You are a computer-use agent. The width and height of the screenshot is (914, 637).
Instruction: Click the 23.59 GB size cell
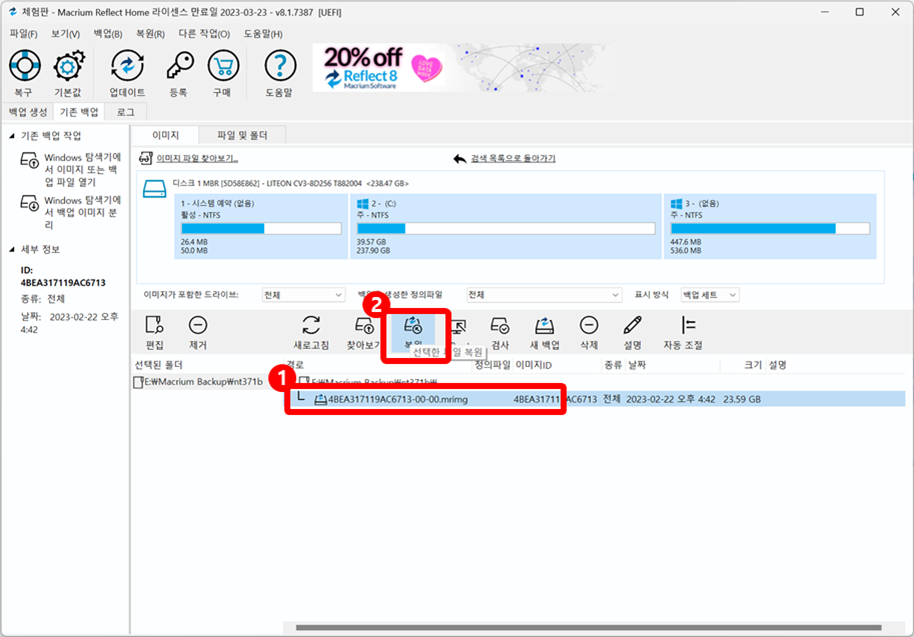741,399
